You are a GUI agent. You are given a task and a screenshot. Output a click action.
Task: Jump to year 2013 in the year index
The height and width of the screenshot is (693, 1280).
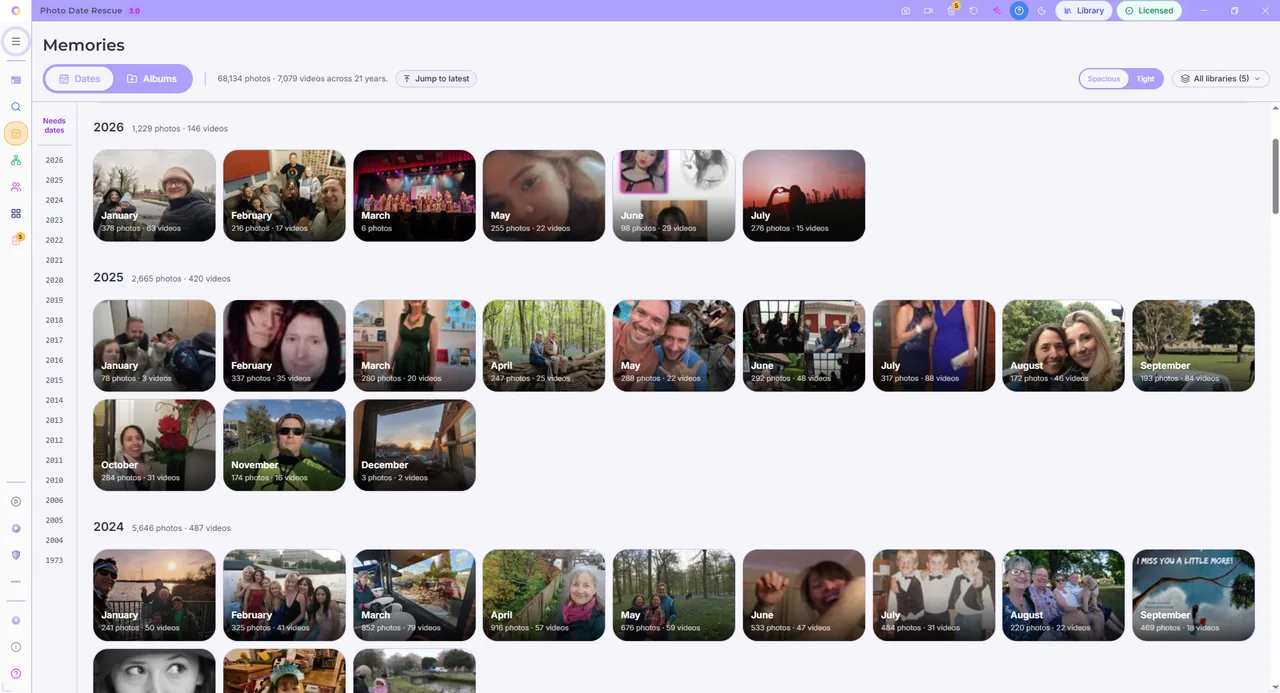(54, 420)
